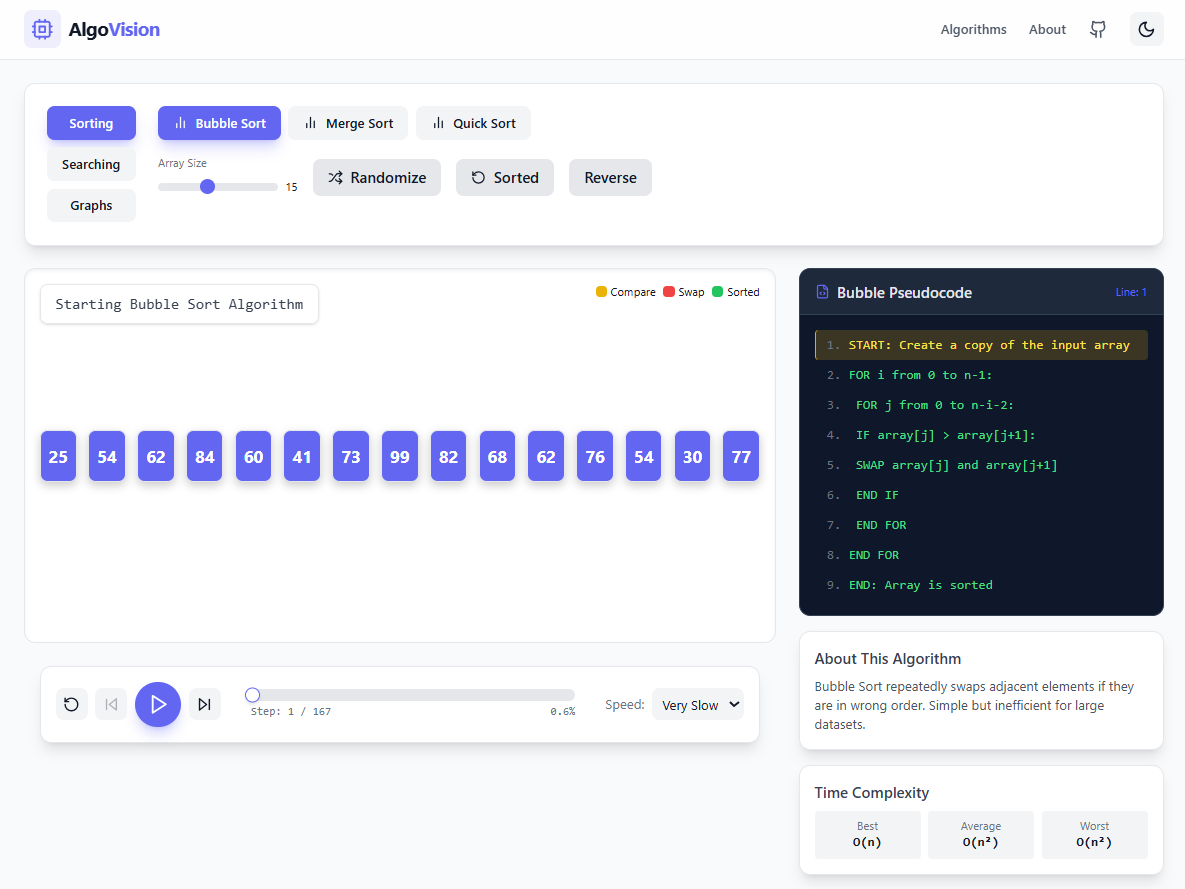Screen dimensions: 1185x889
Task: Click the array element 77
Action: [x=741, y=457]
